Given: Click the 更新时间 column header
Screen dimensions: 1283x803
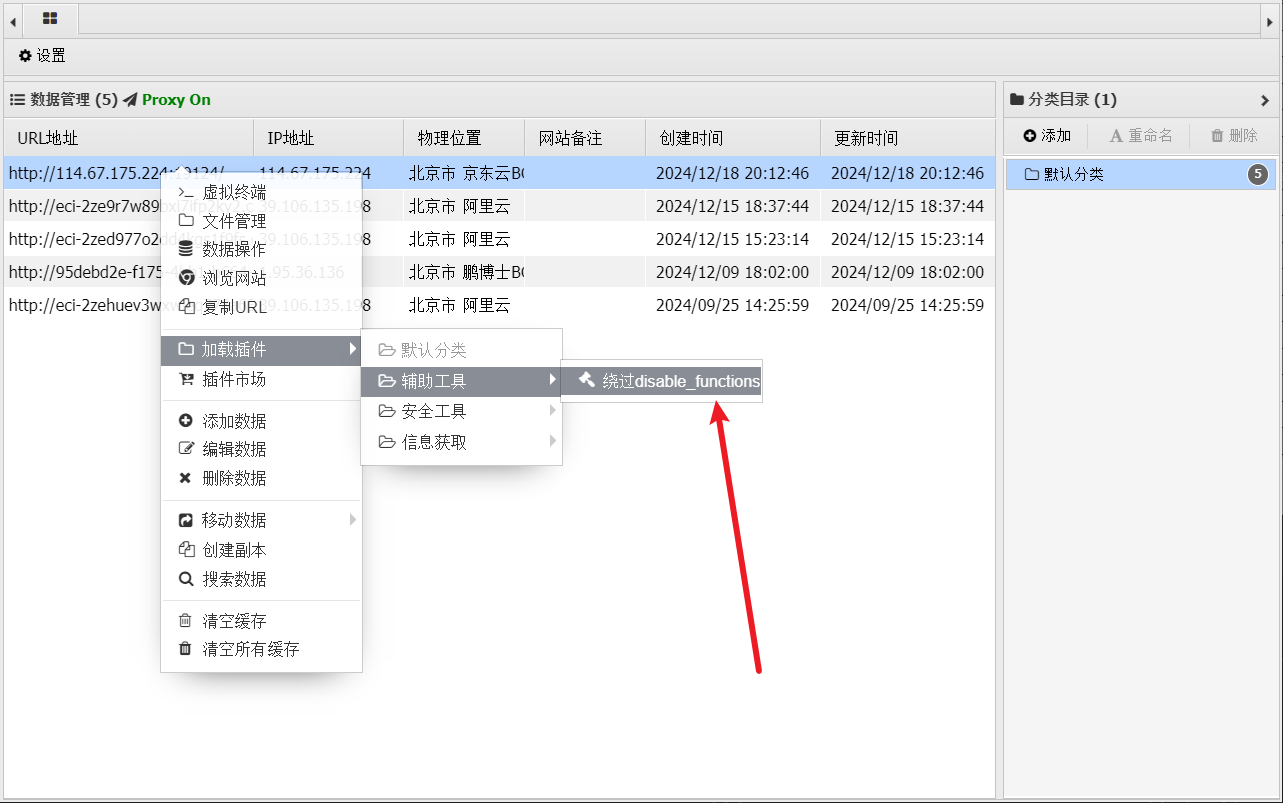Looking at the screenshot, I should pyautogui.click(x=907, y=138).
